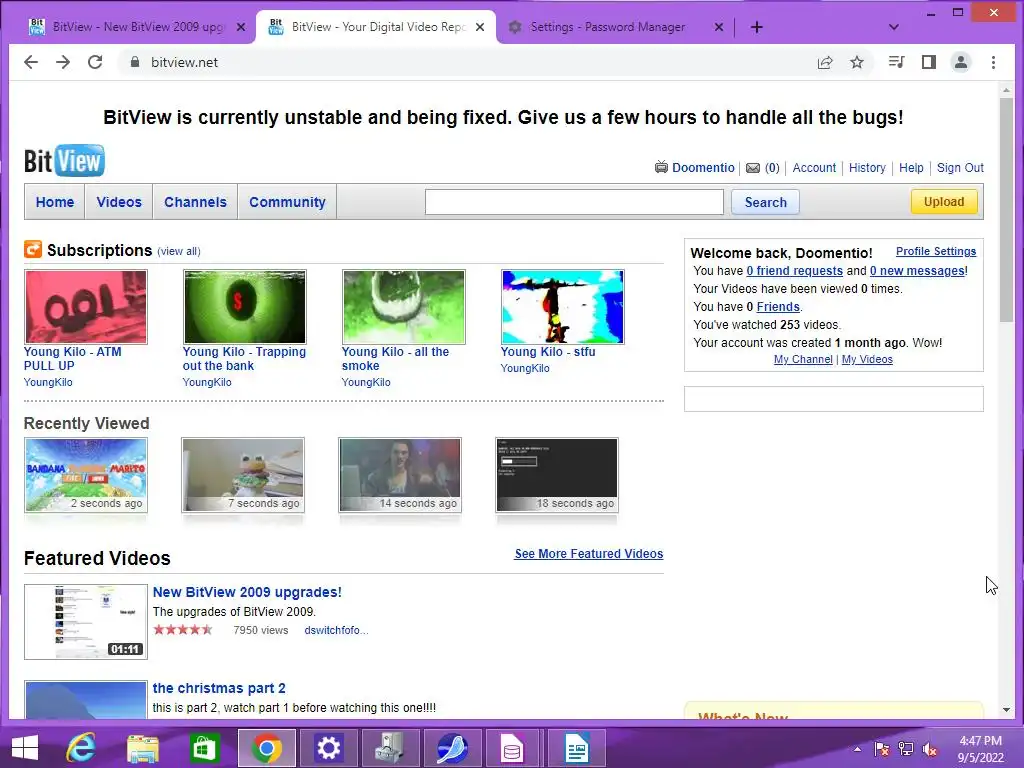Viewport: 1024px width, 768px height.
Task: Open the document app taskbar icon
Action: 576,748
